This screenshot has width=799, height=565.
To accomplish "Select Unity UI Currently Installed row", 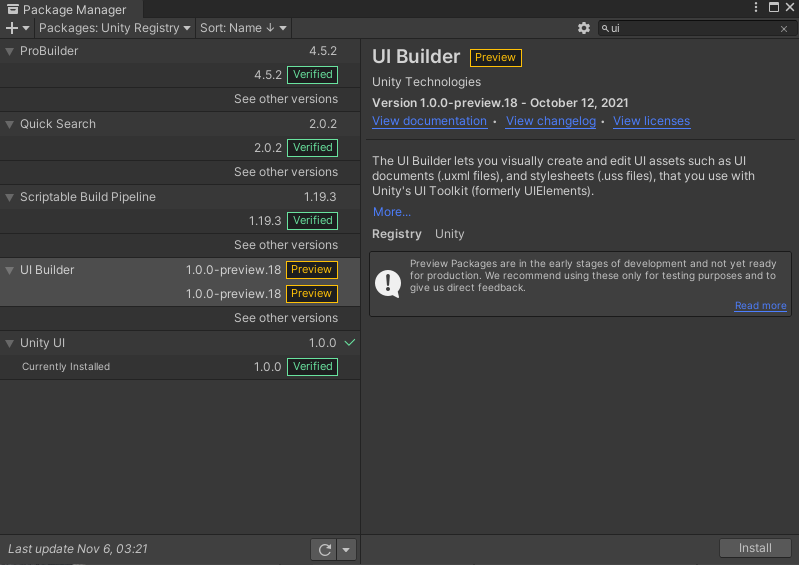I will click(x=180, y=367).
